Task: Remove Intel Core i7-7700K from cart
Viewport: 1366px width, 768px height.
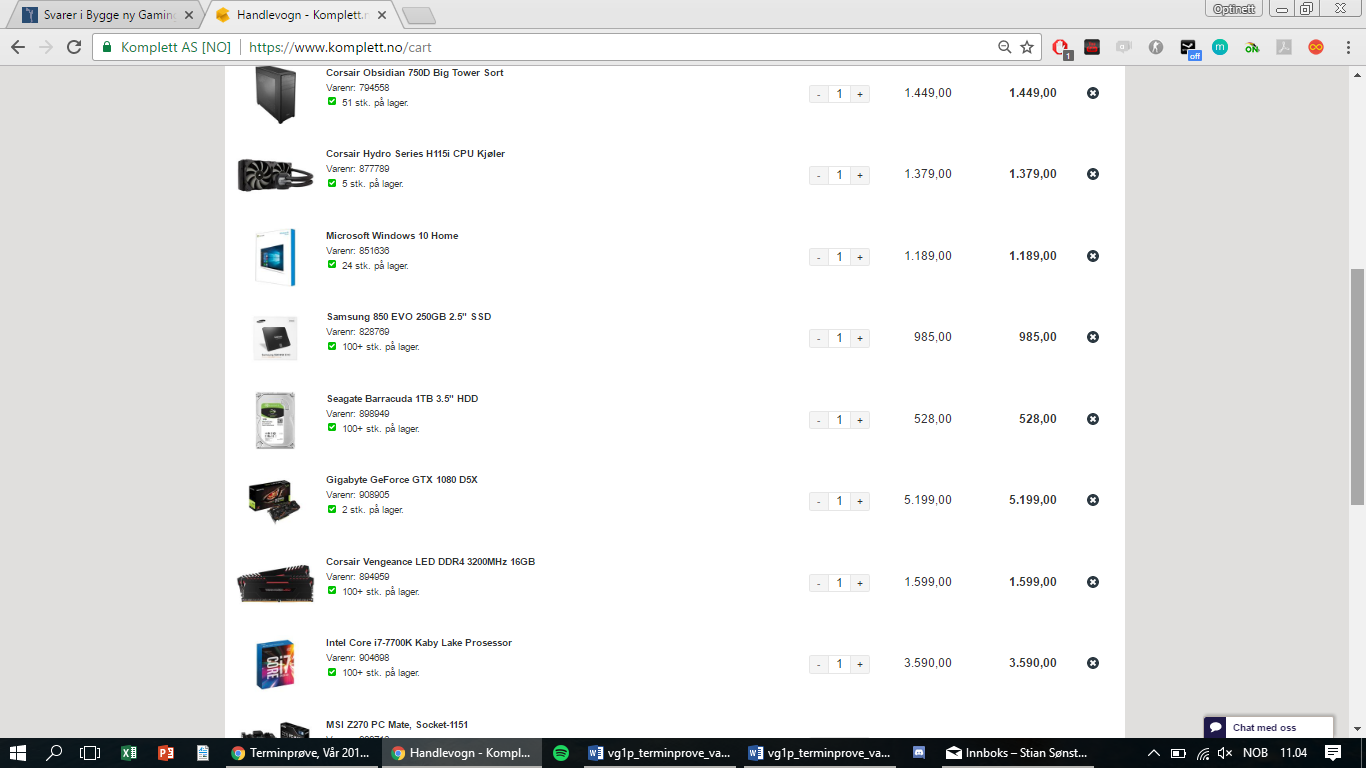Action: (1093, 663)
